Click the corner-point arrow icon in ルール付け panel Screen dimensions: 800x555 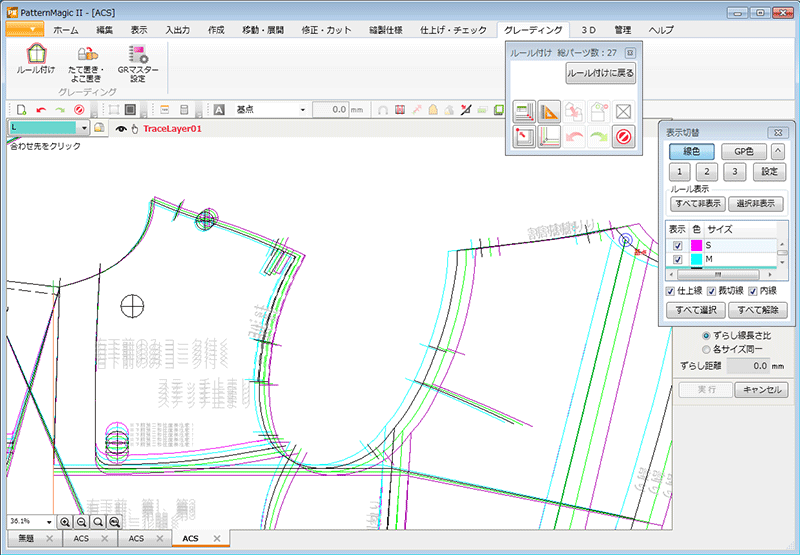524,137
